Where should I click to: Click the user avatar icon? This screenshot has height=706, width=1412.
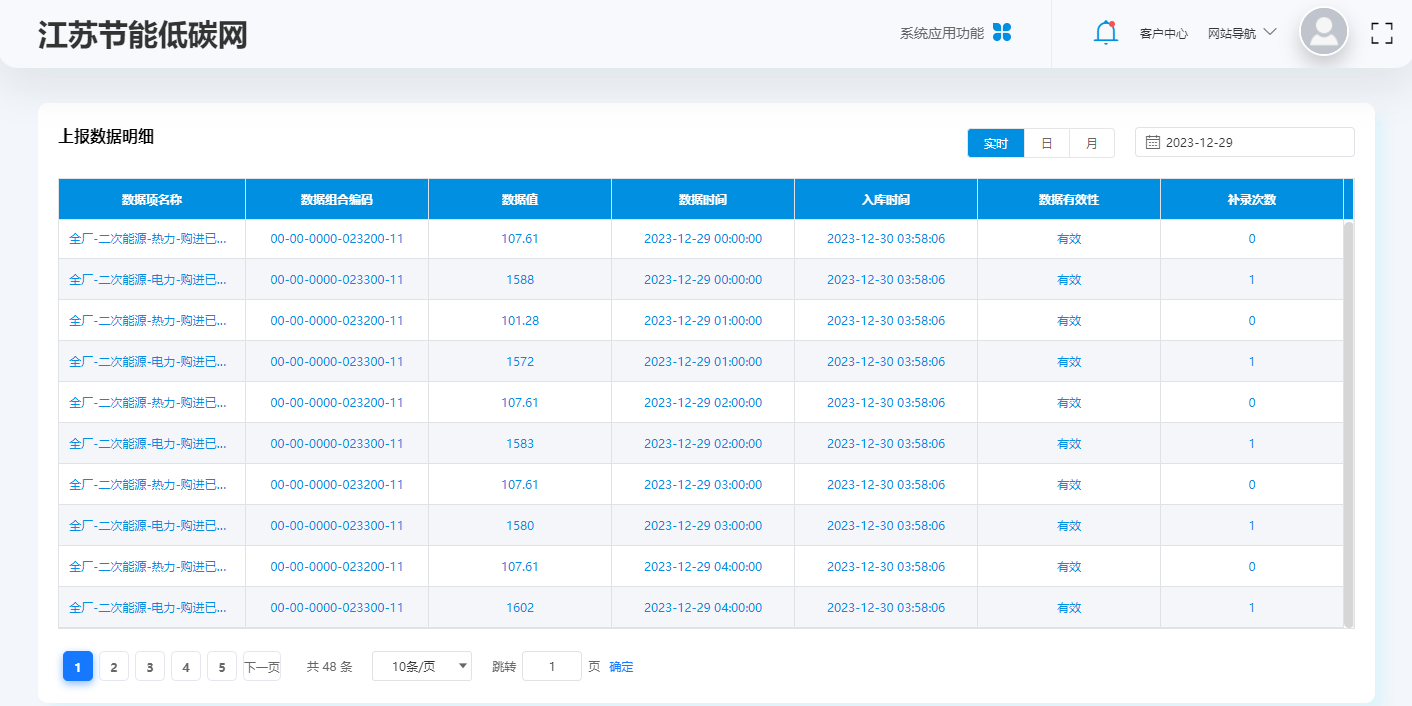click(x=1323, y=33)
